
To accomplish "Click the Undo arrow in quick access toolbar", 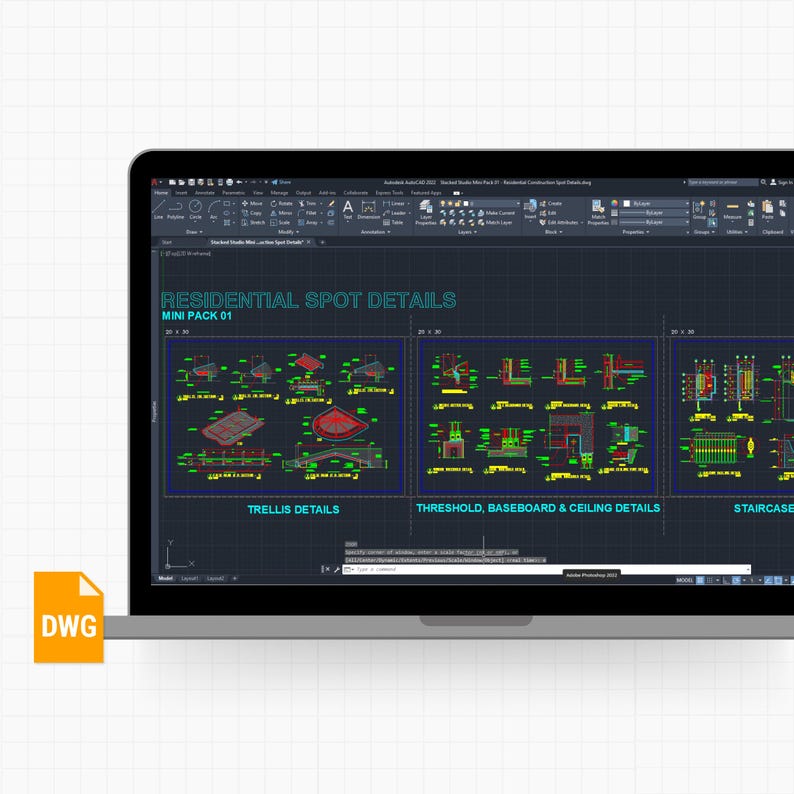I will coord(239,182).
